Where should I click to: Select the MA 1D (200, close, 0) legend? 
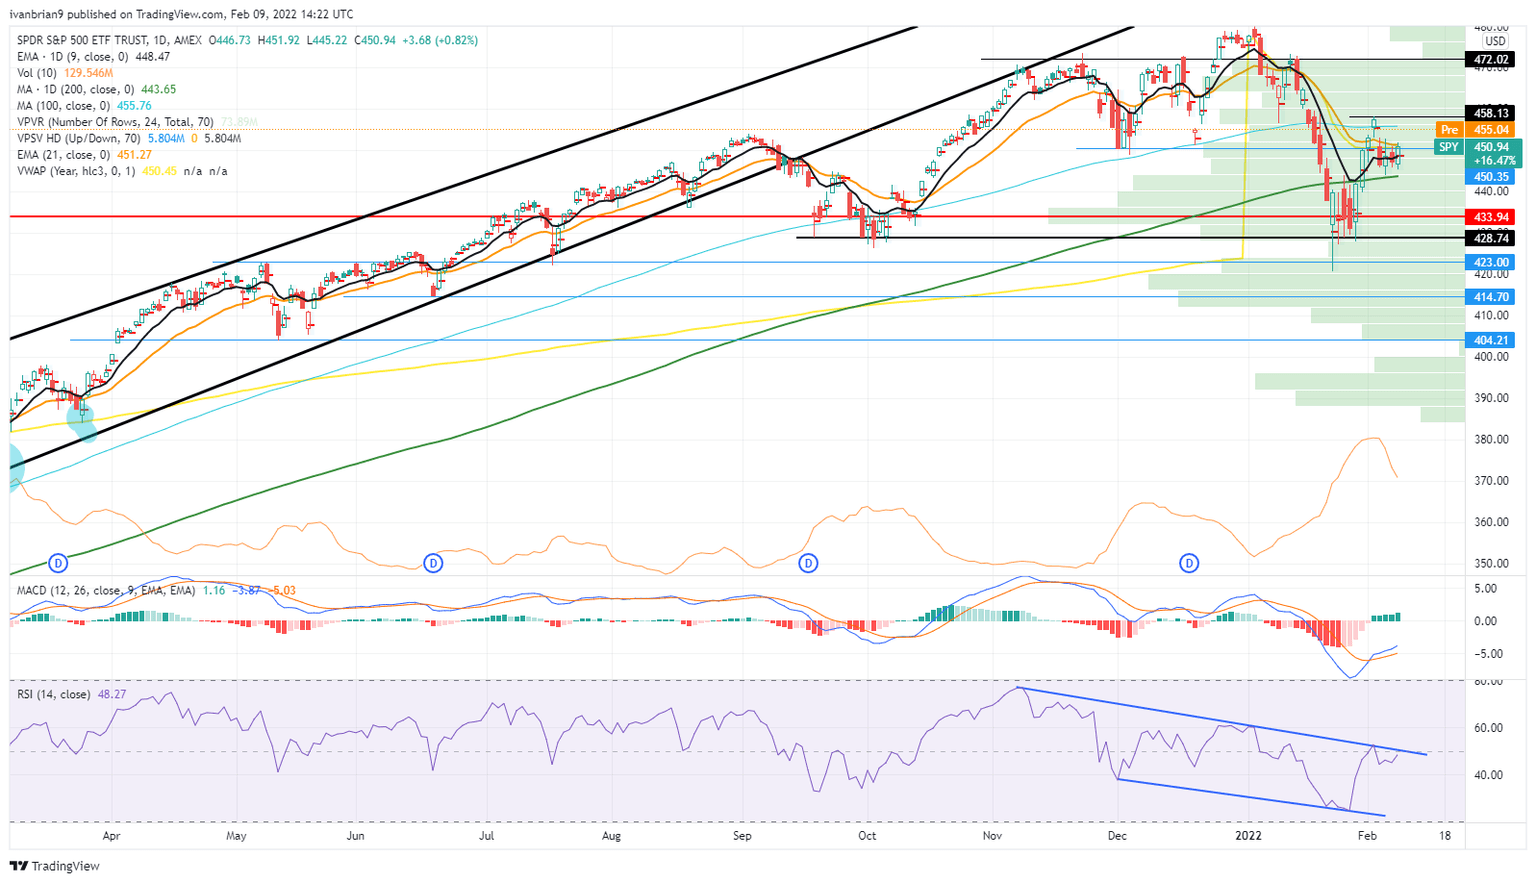(75, 89)
